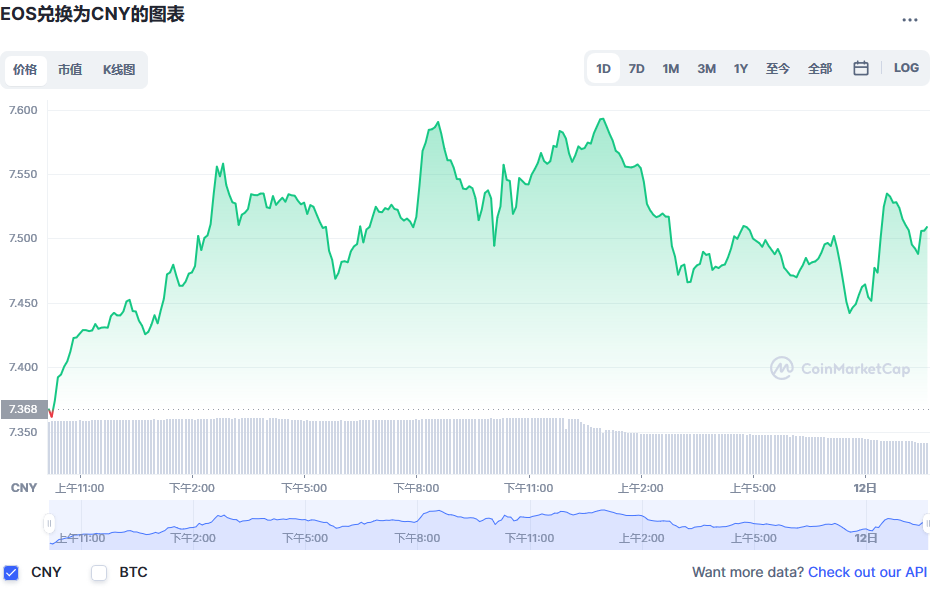The width and height of the screenshot is (930, 600).
Task: Click the CoinMarketCap watermark logo
Action: coord(840,368)
